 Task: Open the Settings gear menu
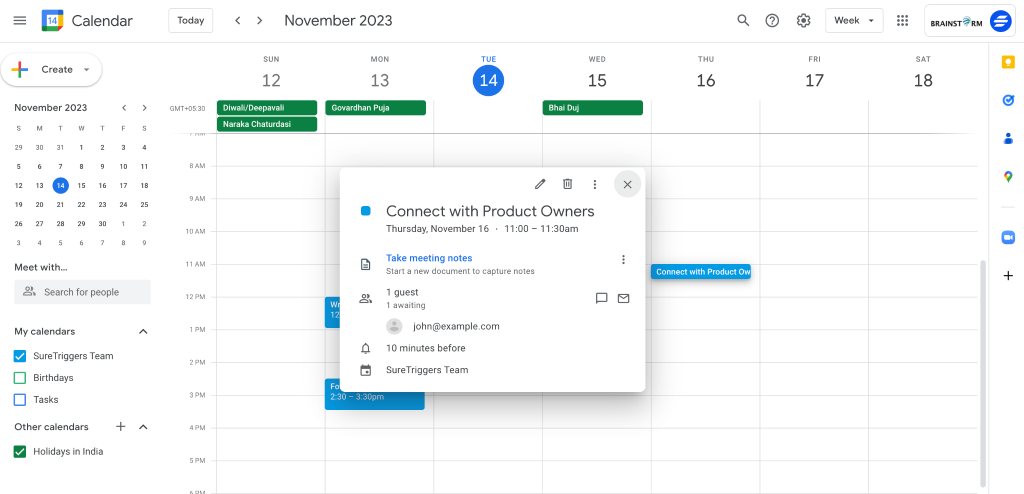click(x=803, y=20)
